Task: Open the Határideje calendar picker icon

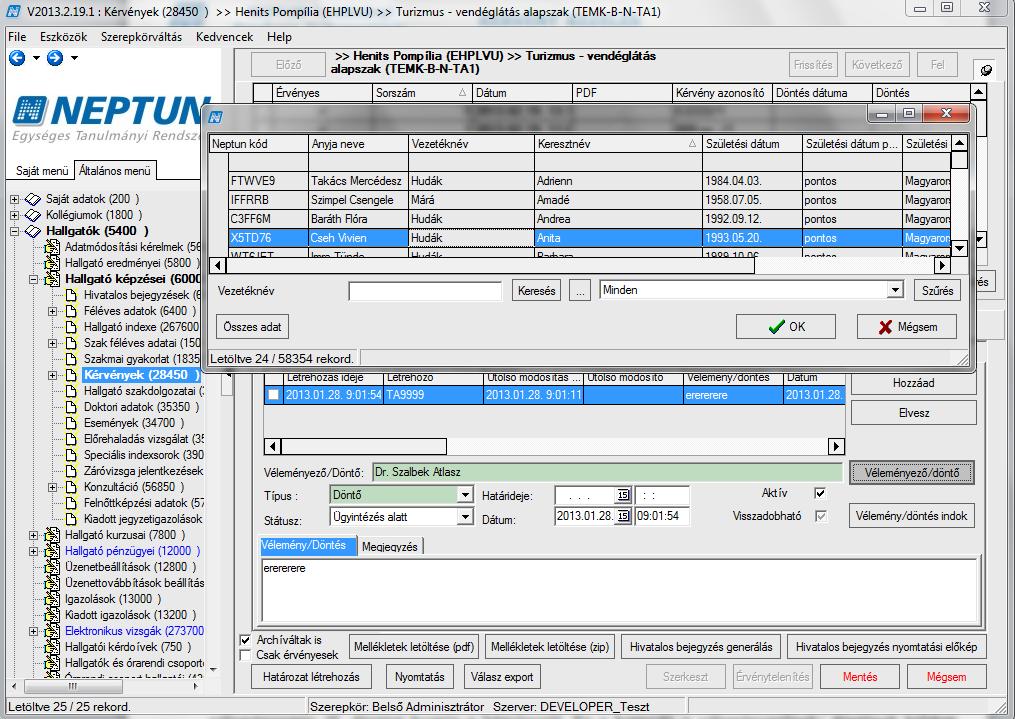Action: pyautogui.click(x=623, y=495)
